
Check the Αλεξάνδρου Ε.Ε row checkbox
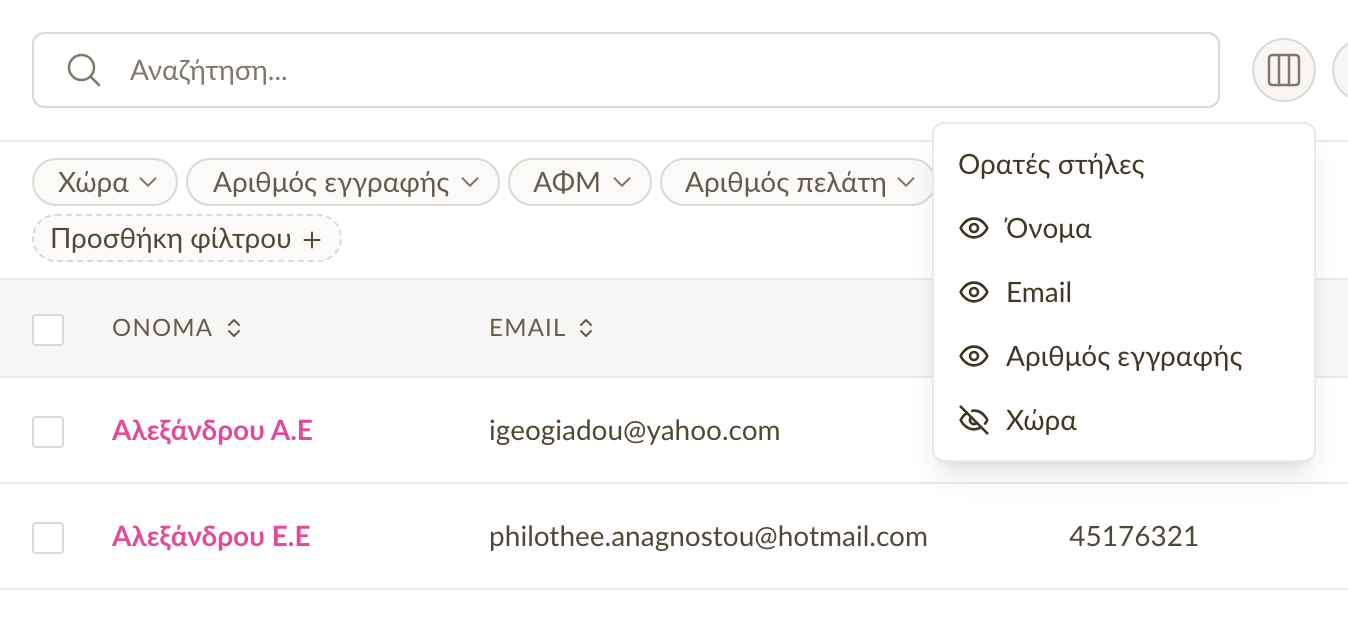click(48, 538)
